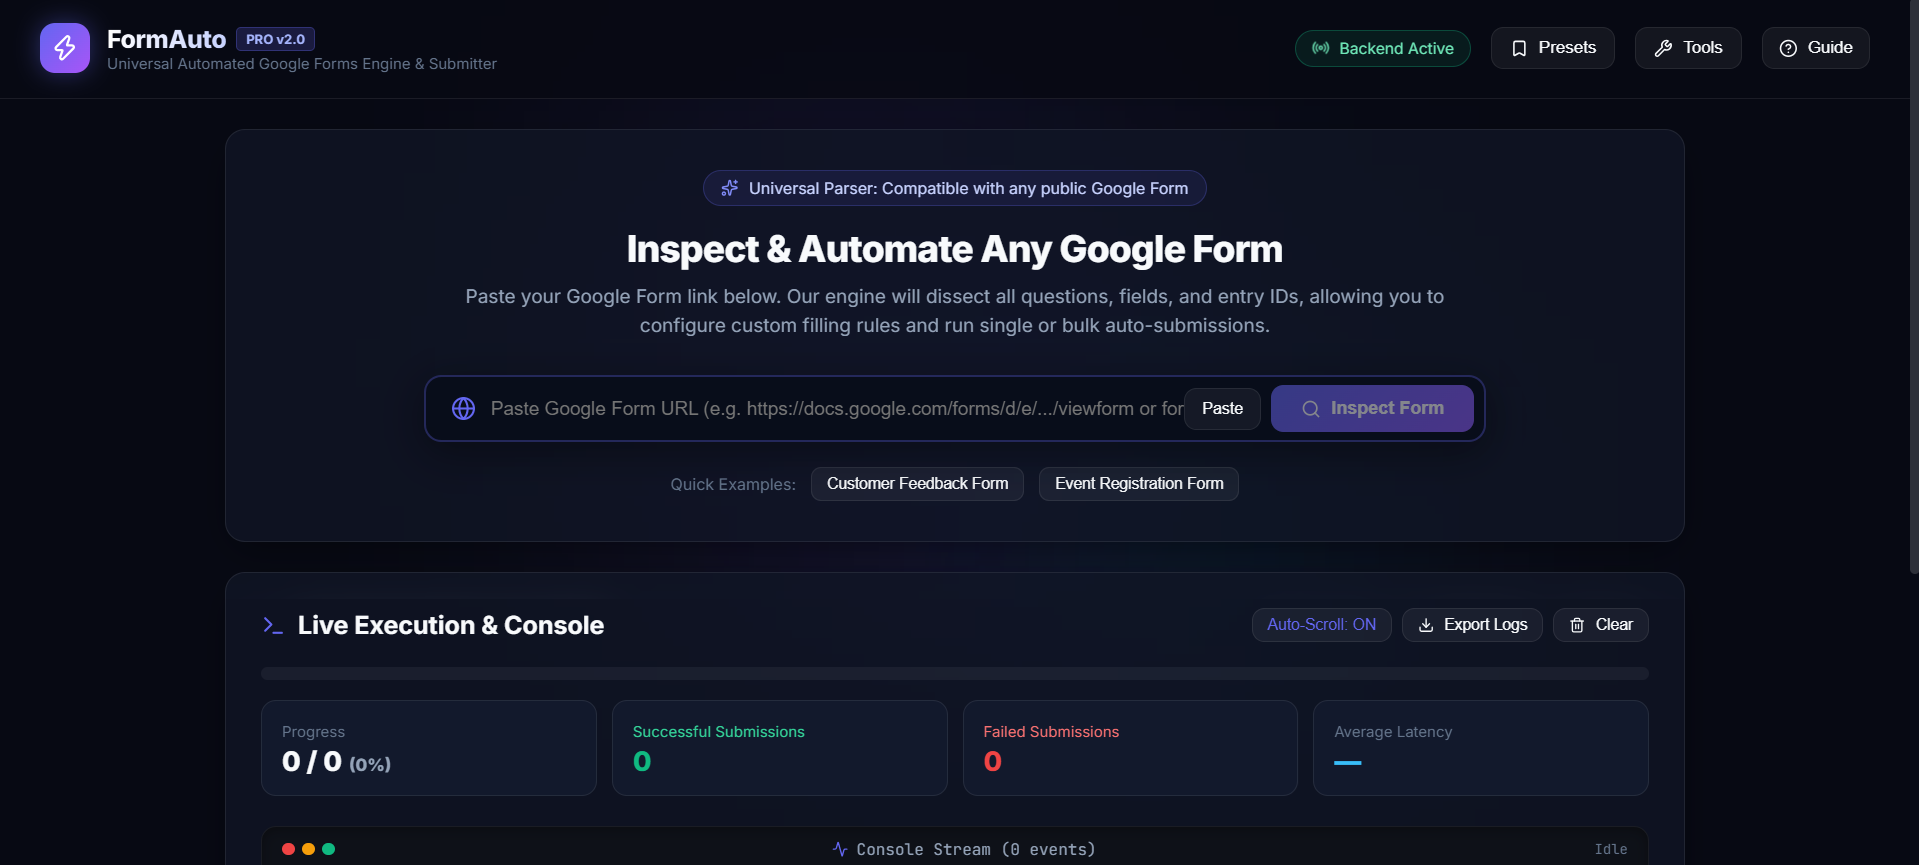
Task: Clear the console logs
Action: coord(1600,625)
